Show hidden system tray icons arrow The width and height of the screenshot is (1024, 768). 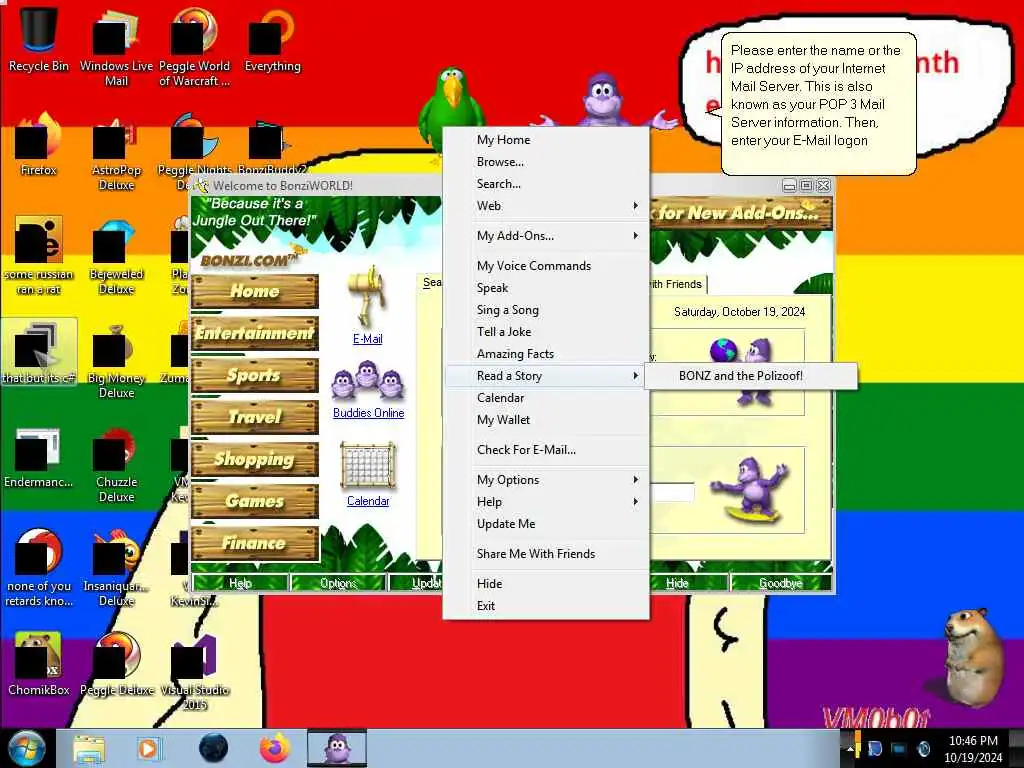(x=850, y=749)
